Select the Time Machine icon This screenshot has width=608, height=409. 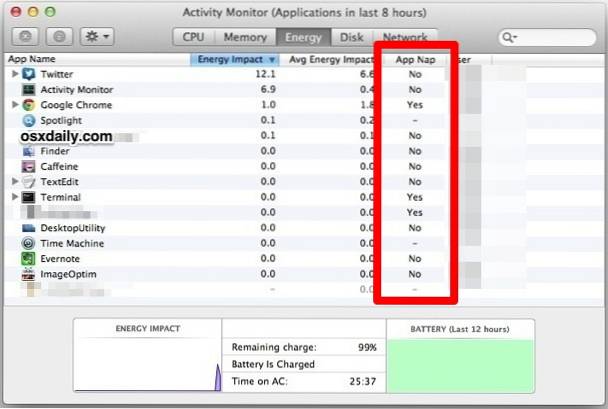click(29, 243)
